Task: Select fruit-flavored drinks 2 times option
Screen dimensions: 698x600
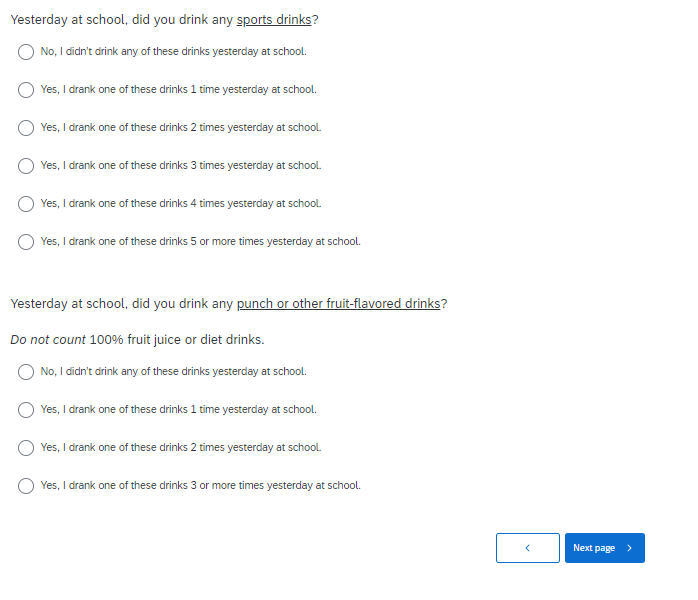Action: click(x=26, y=448)
